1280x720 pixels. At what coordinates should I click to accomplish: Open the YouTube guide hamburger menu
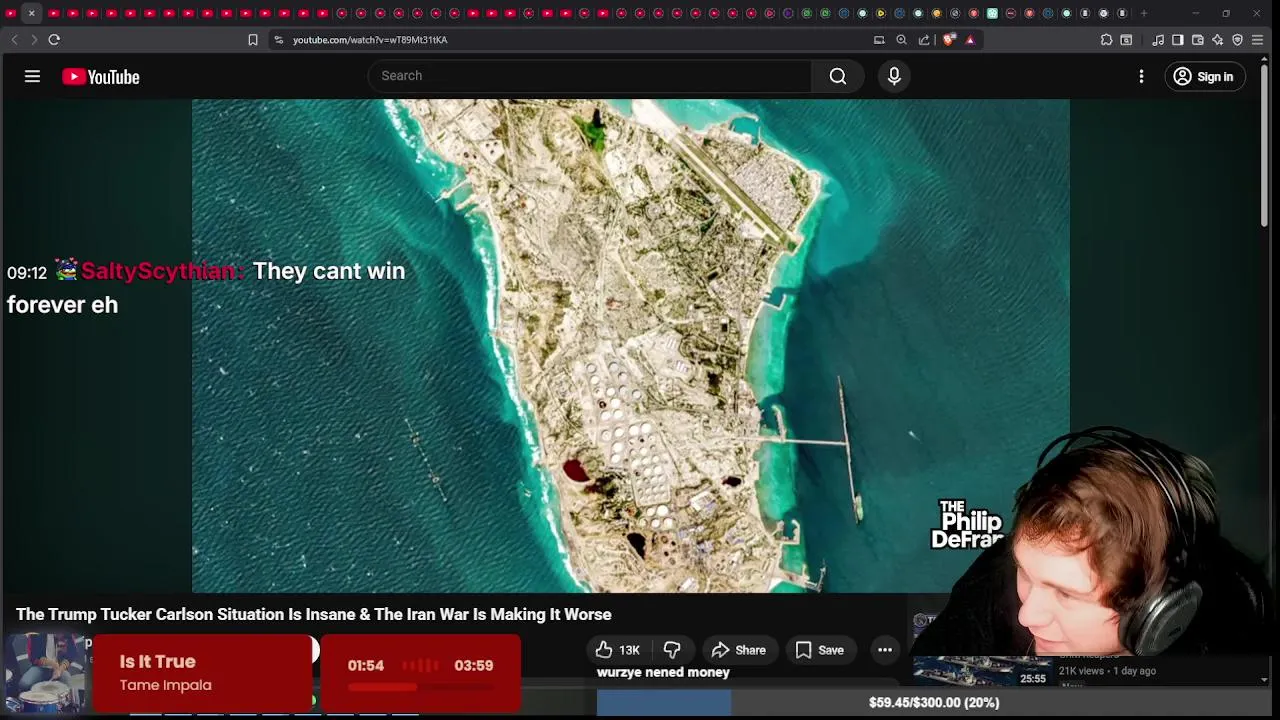(x=32, y=76)
